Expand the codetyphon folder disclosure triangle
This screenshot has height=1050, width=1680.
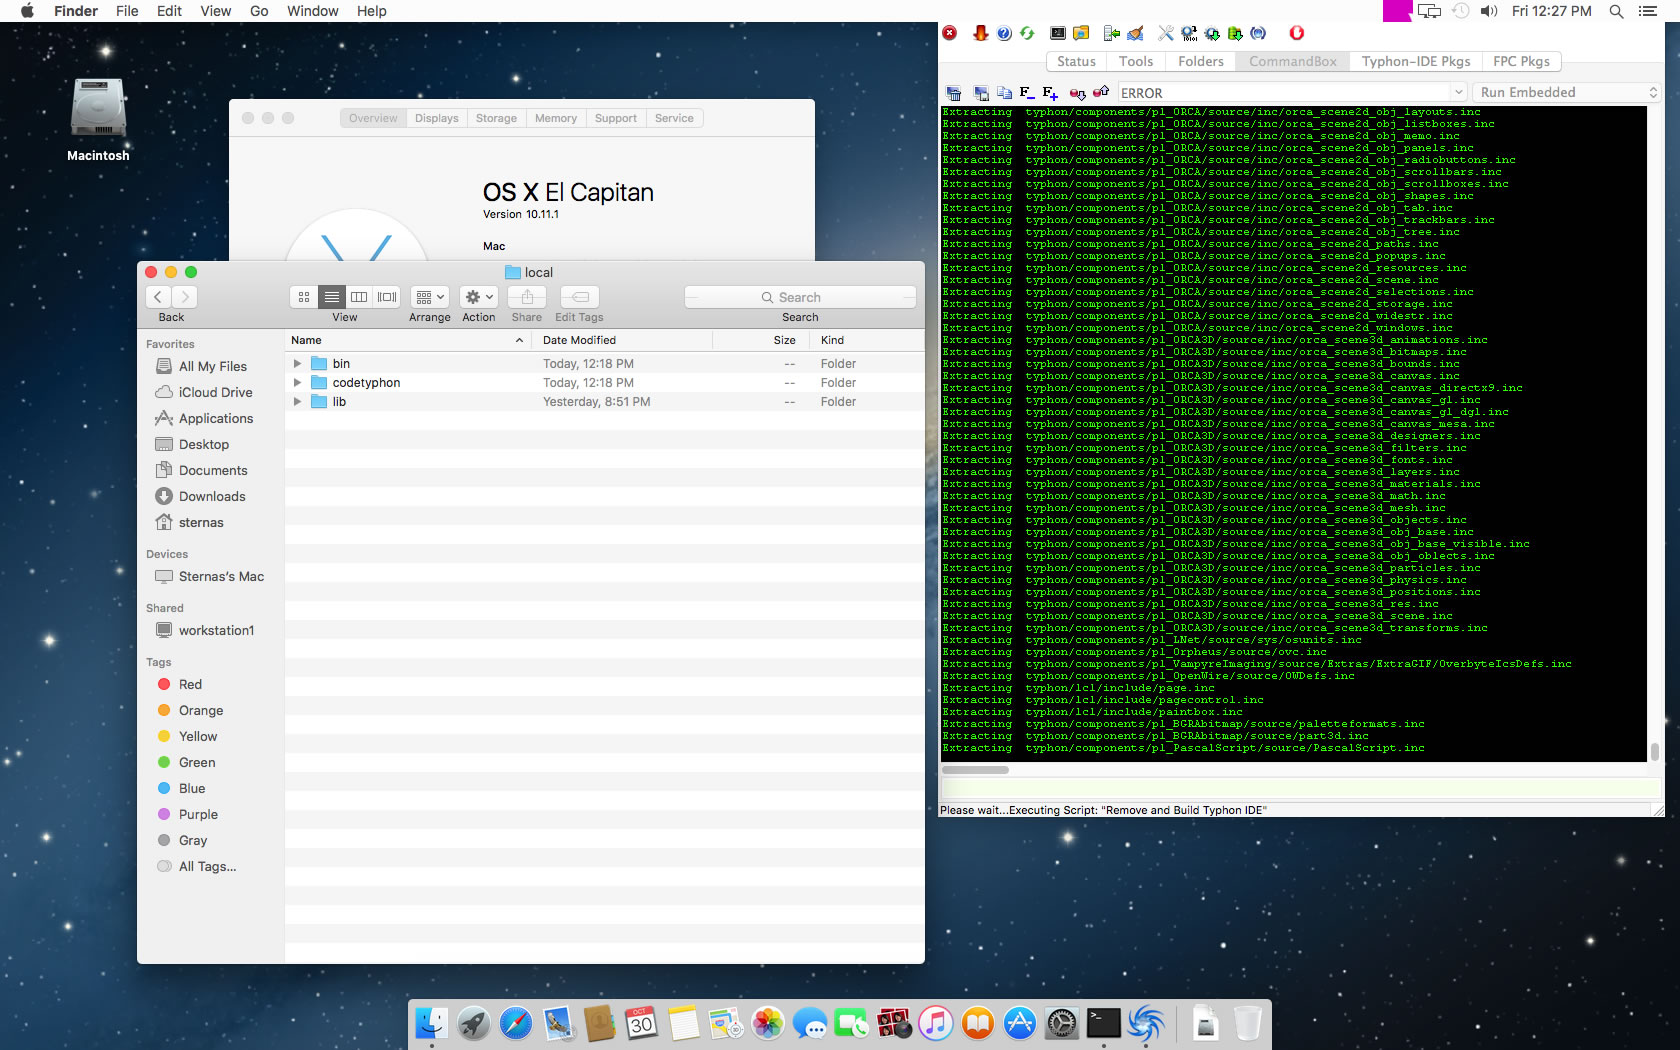297,383
